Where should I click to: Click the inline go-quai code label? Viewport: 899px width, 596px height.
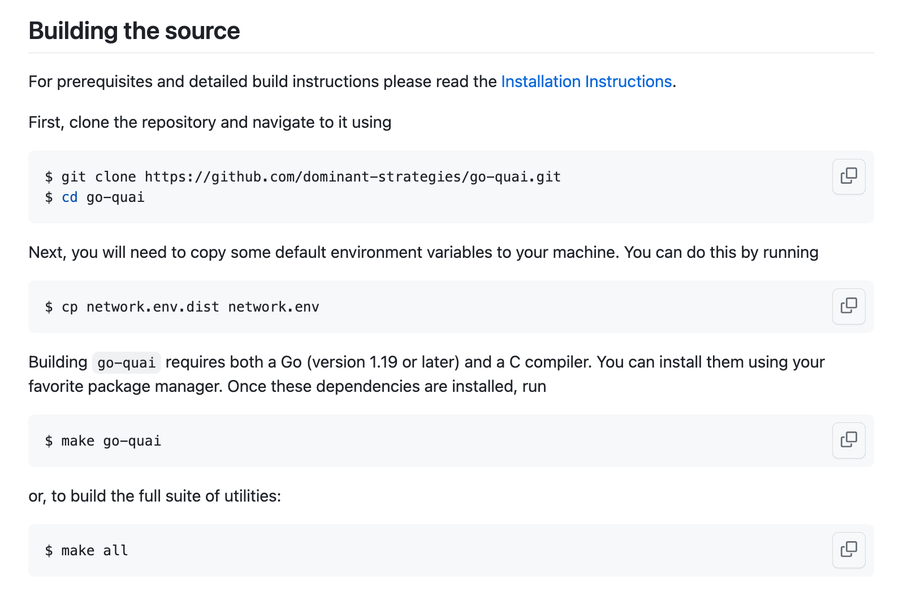[126, 363]
